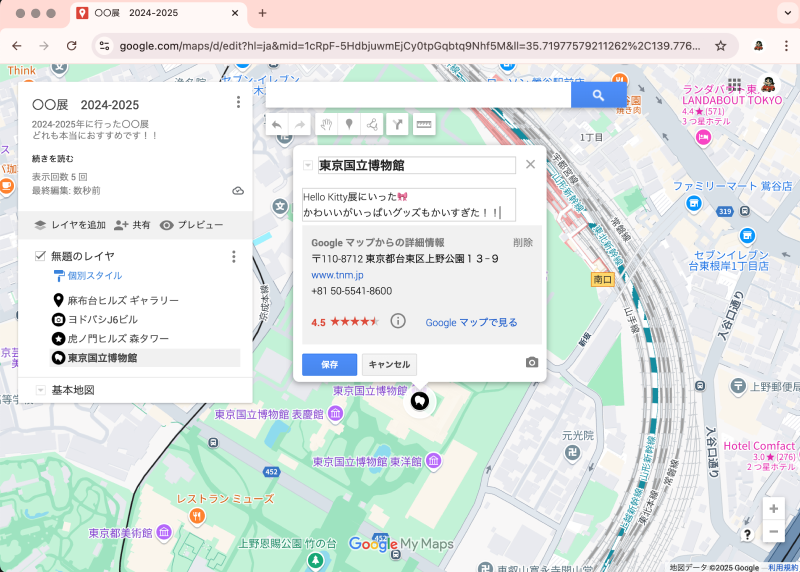Click the Hello Kitty展 description text box
Image resolution: width=800 pixels, height=572 pixels.
pos(409,205)
